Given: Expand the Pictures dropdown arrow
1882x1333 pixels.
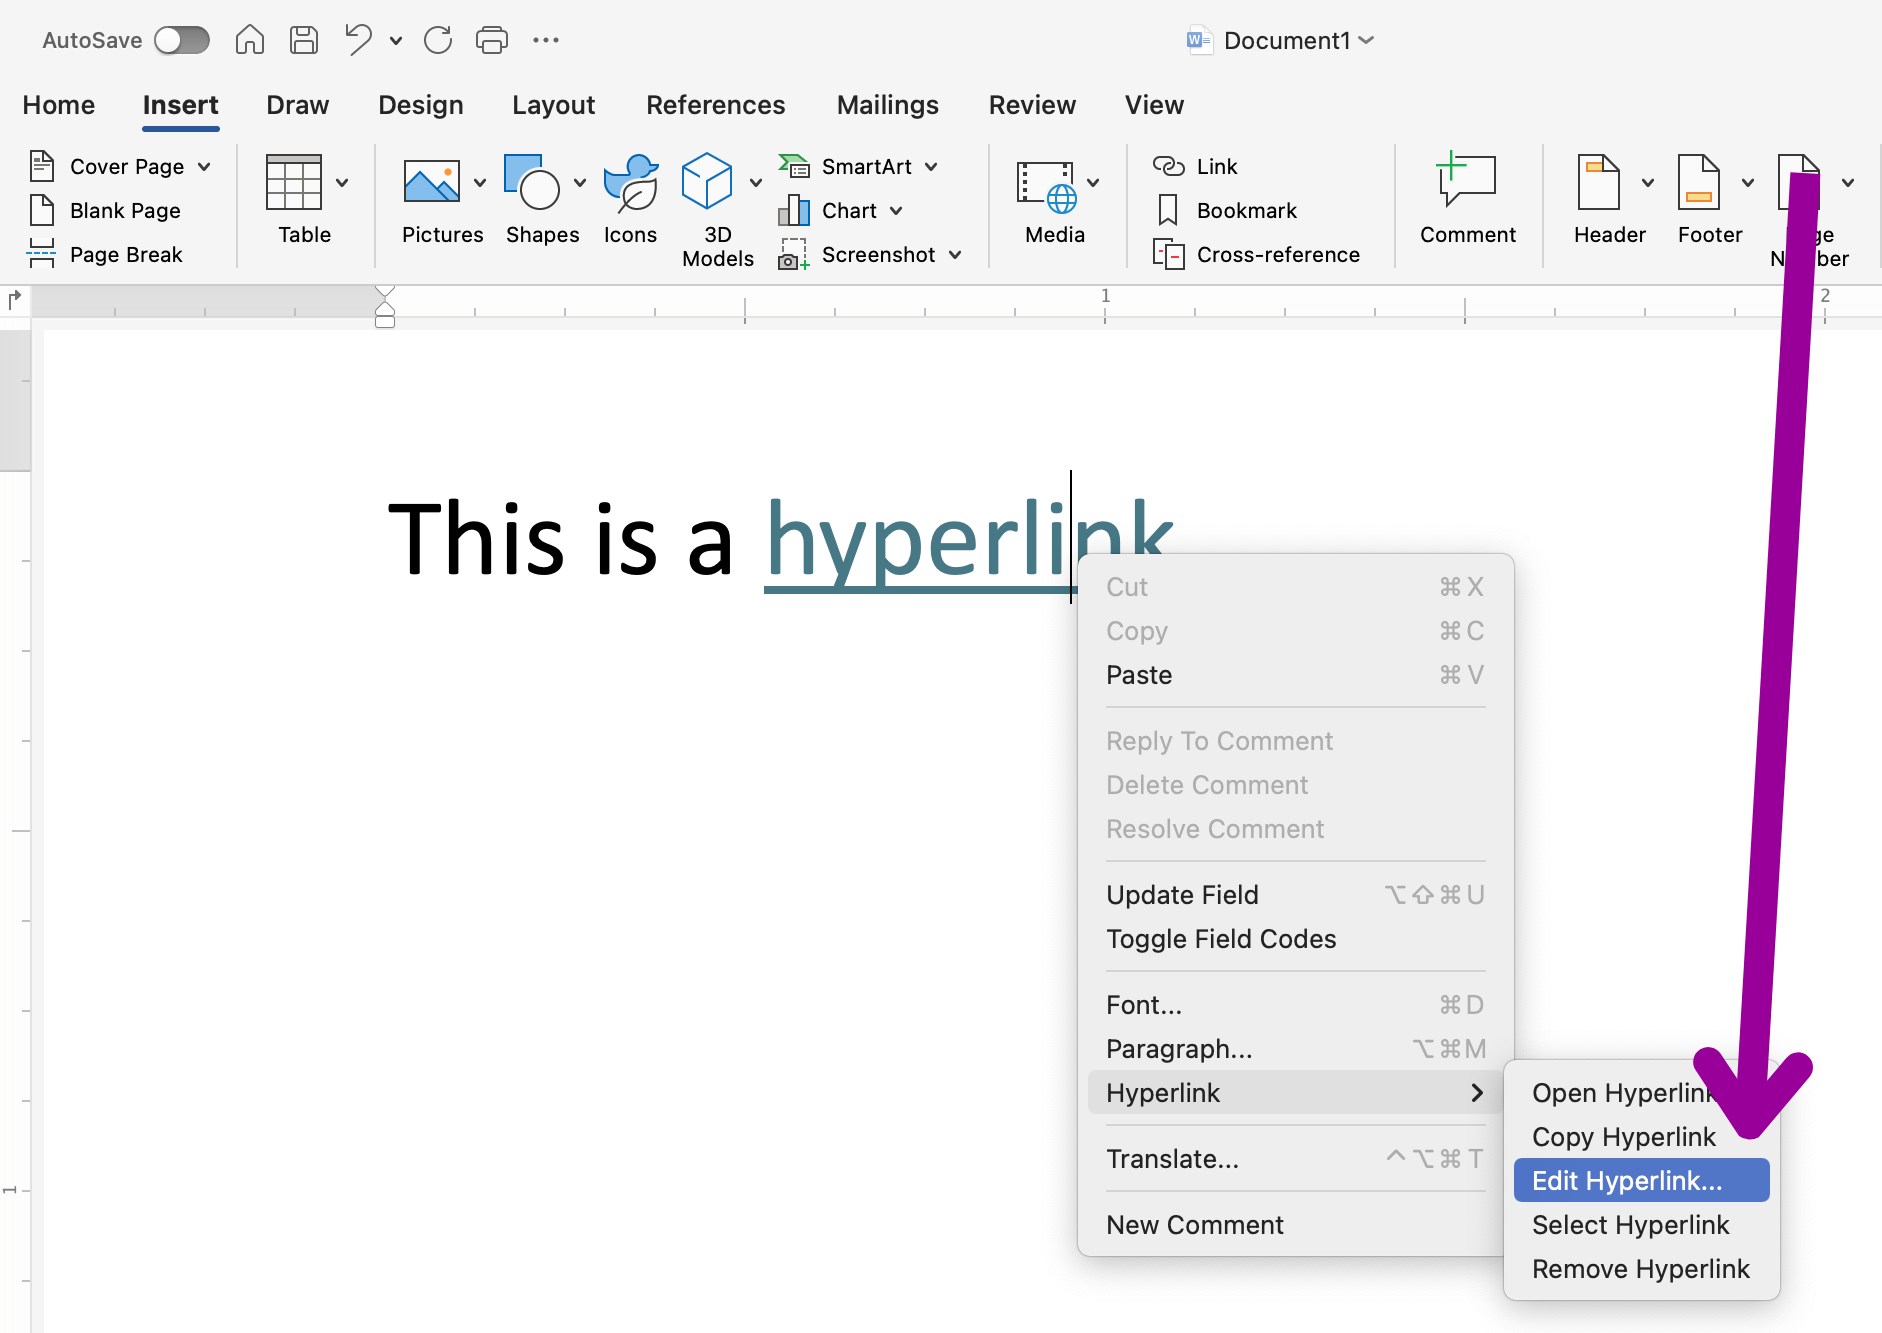Looking at the screenshot, I should [x=480, y=183].
